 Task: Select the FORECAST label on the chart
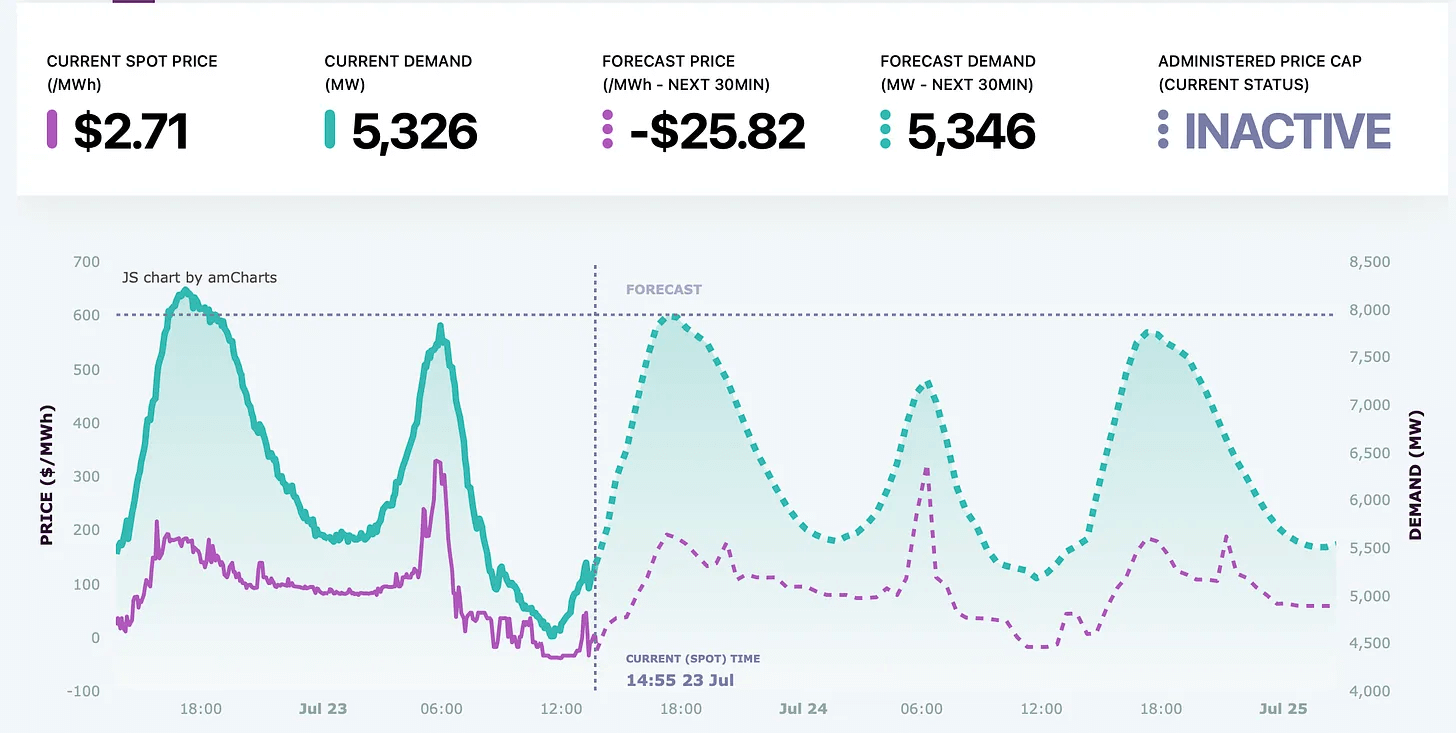664,290
